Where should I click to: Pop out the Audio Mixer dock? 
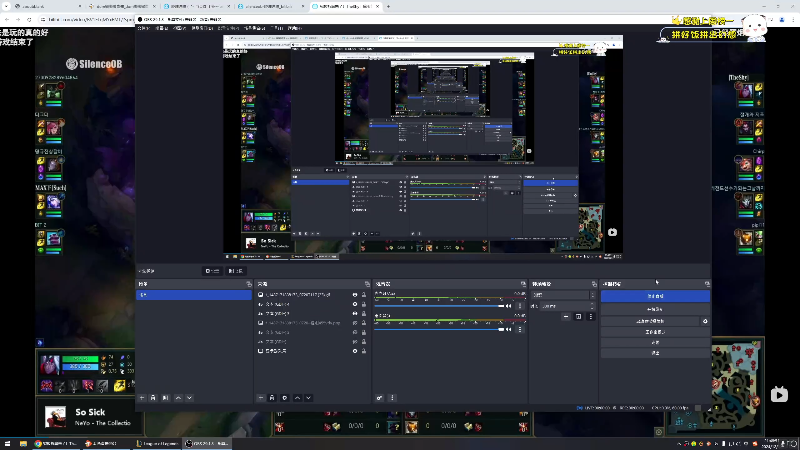pos(523,284)
